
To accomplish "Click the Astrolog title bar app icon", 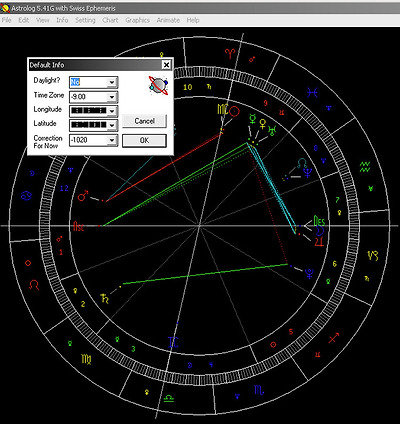I will pyautogui.click(x=5, y=8).
